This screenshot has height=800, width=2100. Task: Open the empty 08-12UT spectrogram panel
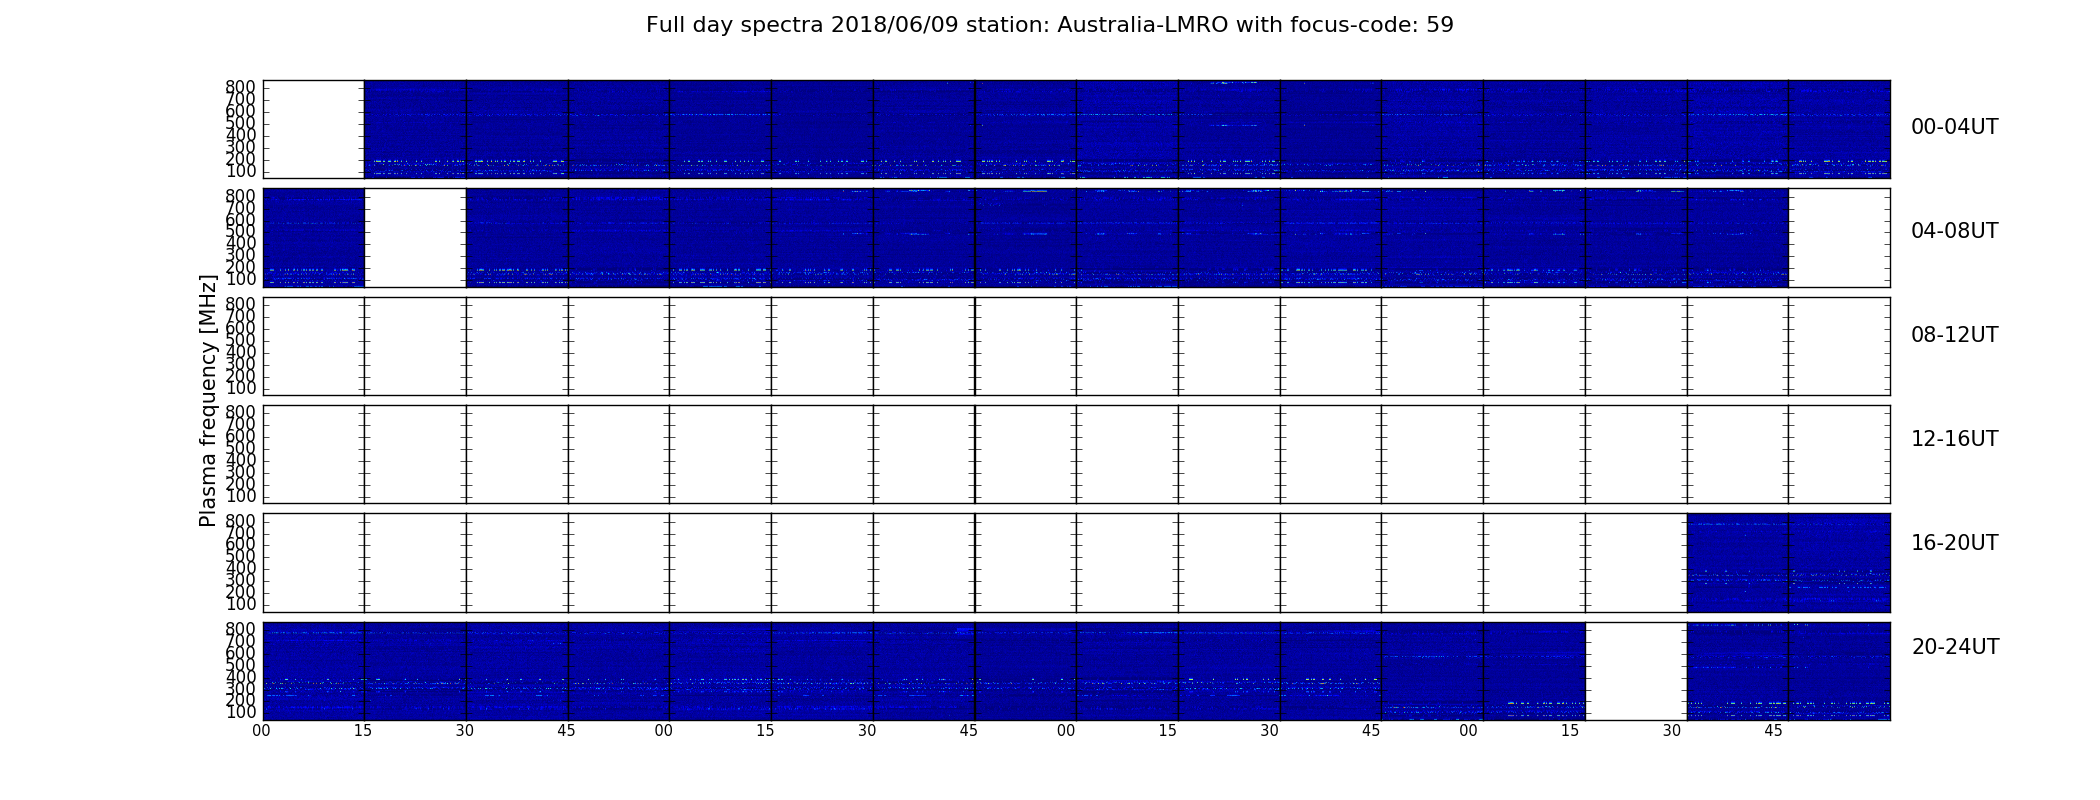1076,346
